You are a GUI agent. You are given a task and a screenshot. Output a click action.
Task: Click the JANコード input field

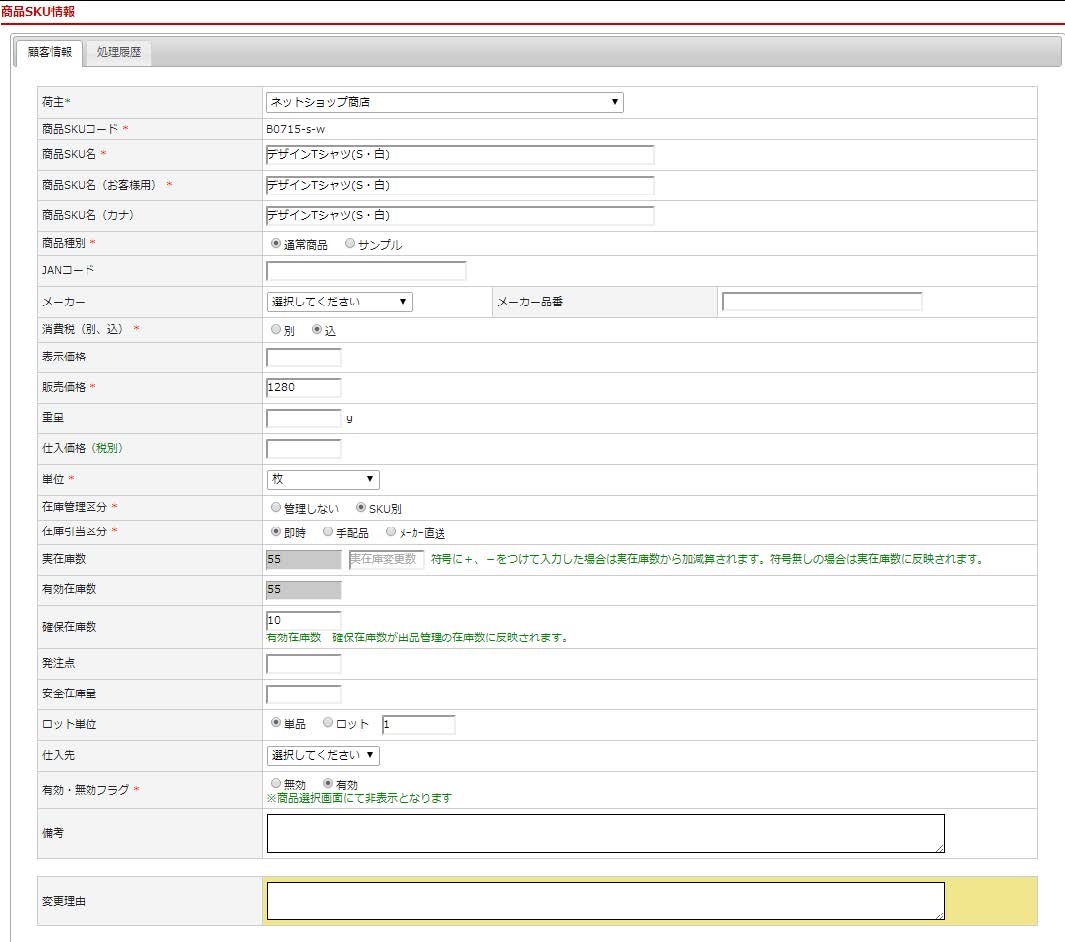click(x=366, y=270)
